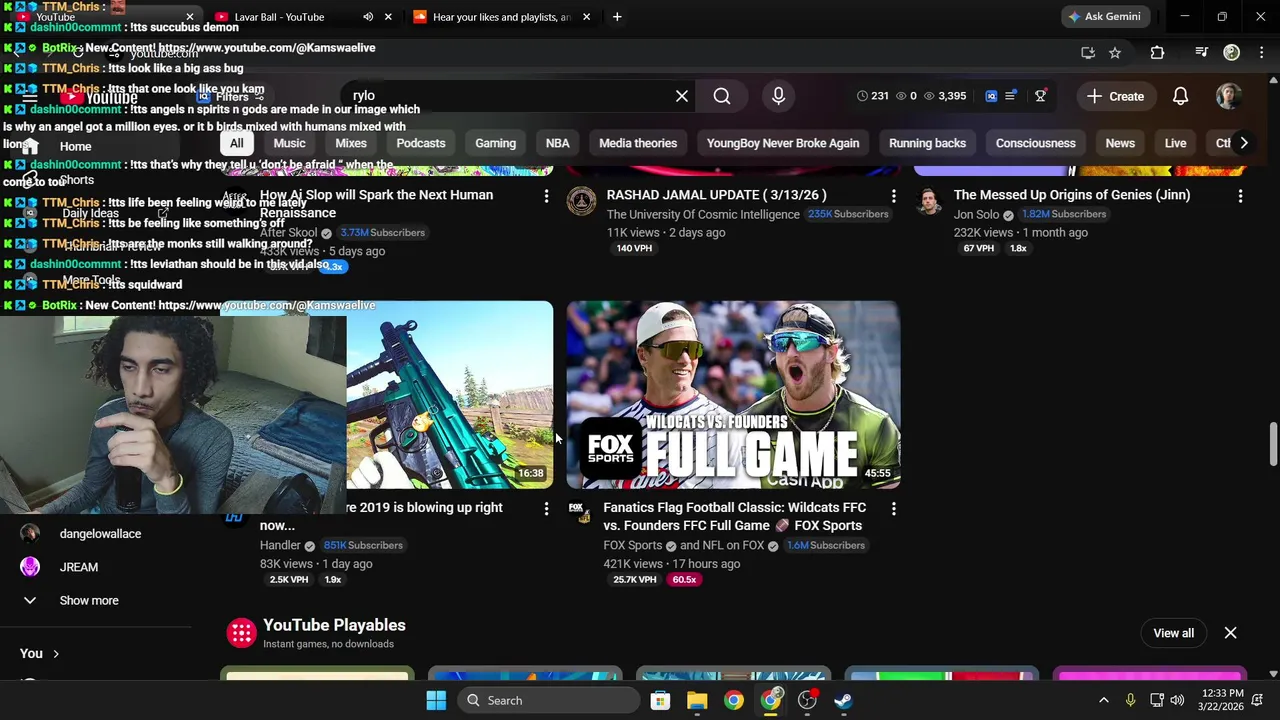Select the Mixes filter chip

(351, 143)
